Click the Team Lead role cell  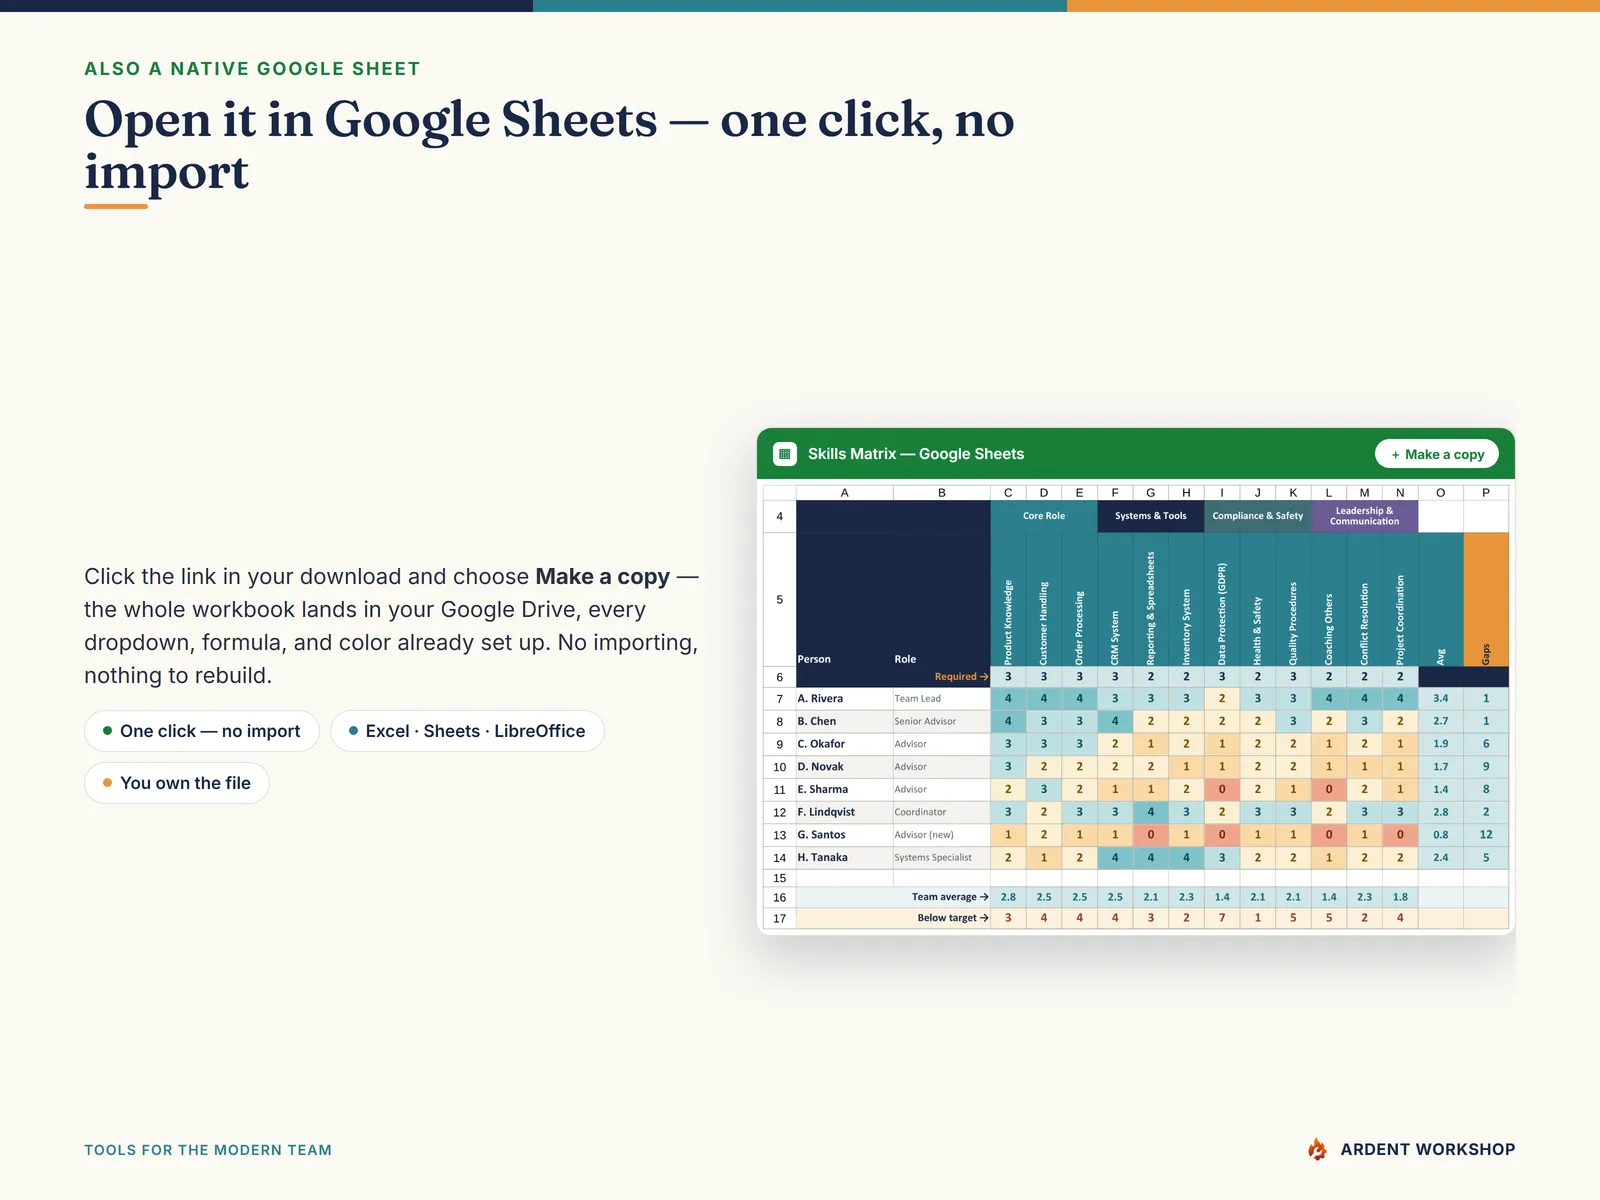942,699
